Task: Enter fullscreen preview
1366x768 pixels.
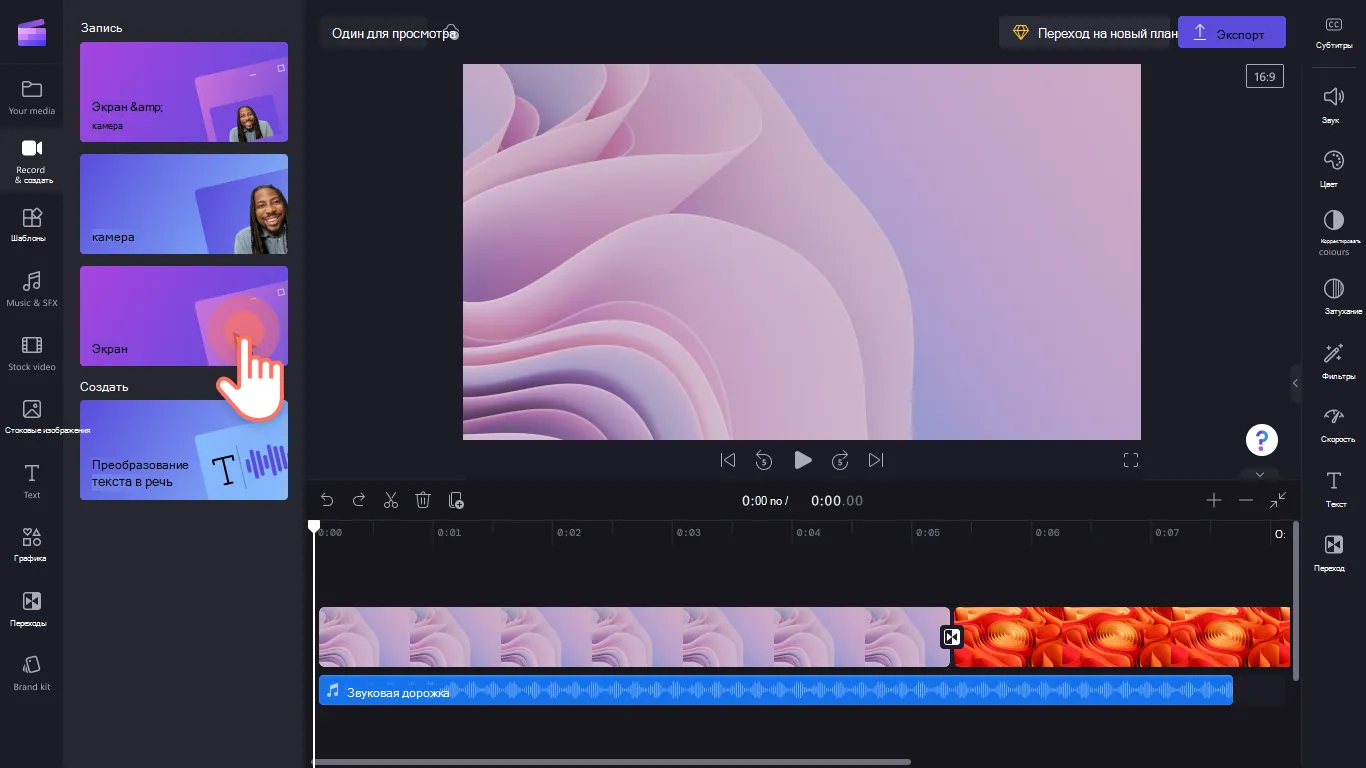Action: pyautogui.click(x=1131, y=460)
